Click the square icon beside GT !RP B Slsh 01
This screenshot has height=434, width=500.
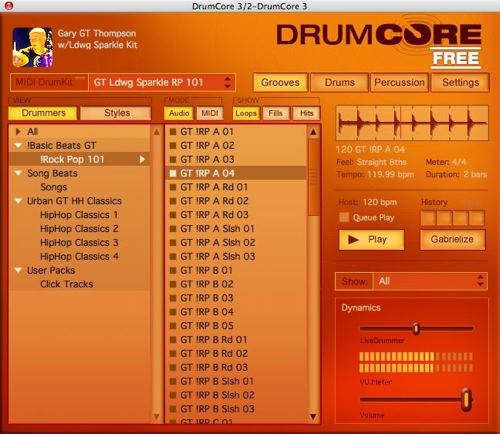pos(173,381)
